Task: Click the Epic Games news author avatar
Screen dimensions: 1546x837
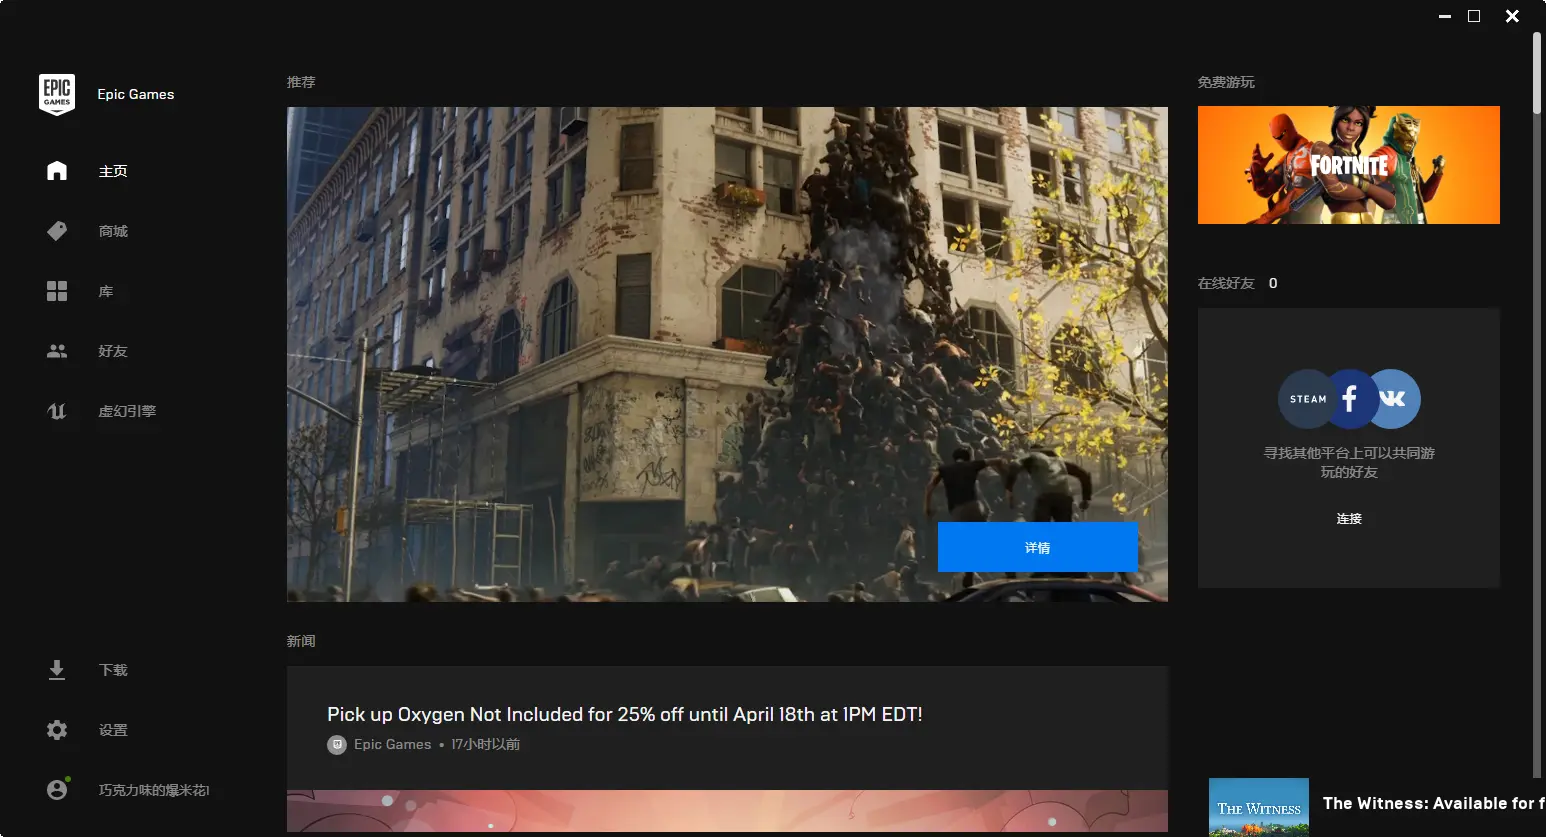Action: click(x=337, y=745)
